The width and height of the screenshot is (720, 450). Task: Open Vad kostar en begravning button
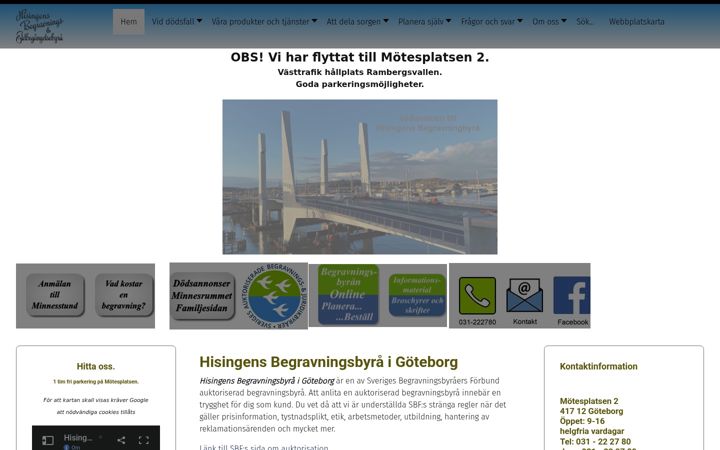pos(124,295)
